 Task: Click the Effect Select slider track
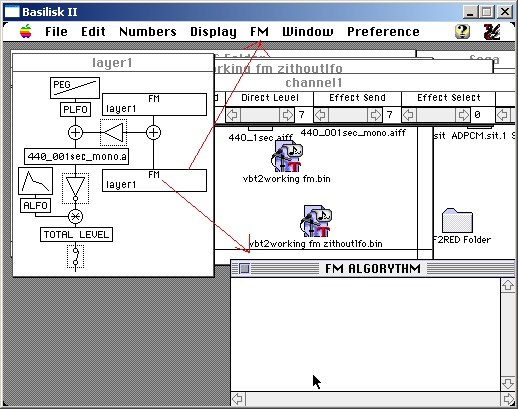[x=436, y=115]
